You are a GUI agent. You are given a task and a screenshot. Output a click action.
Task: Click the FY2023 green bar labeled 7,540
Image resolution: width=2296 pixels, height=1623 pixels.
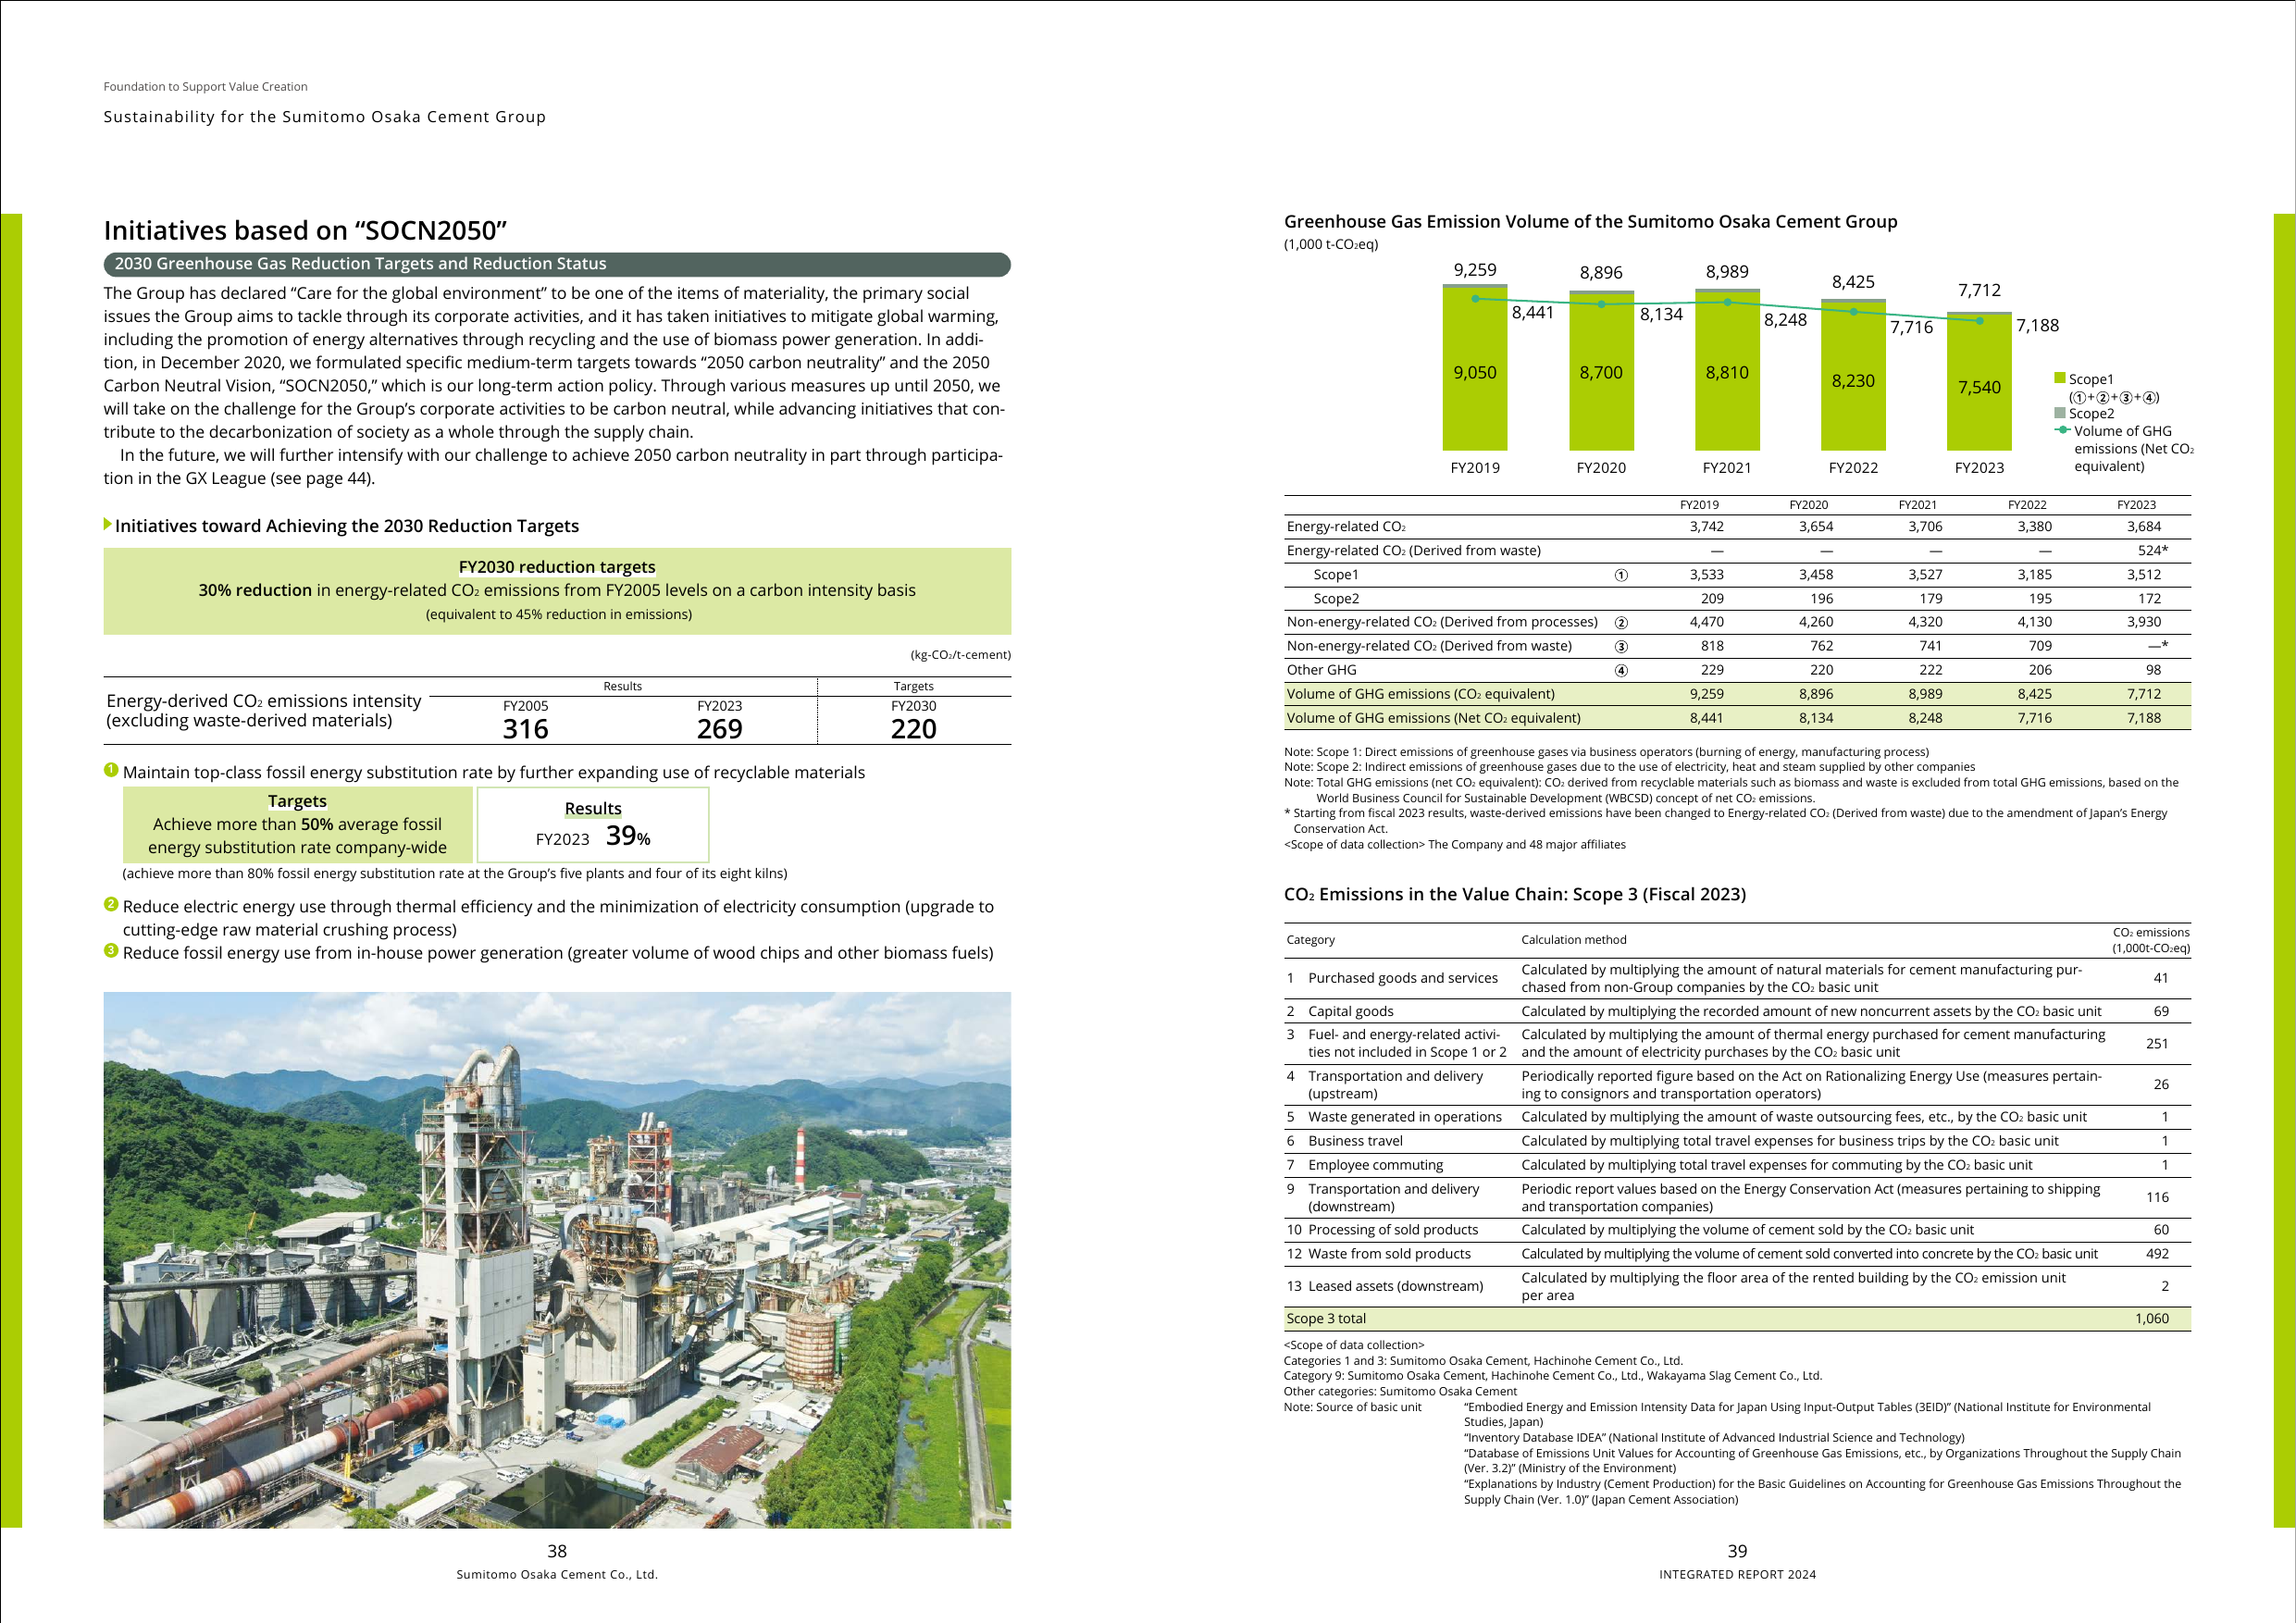click(x=1979, y=384)
